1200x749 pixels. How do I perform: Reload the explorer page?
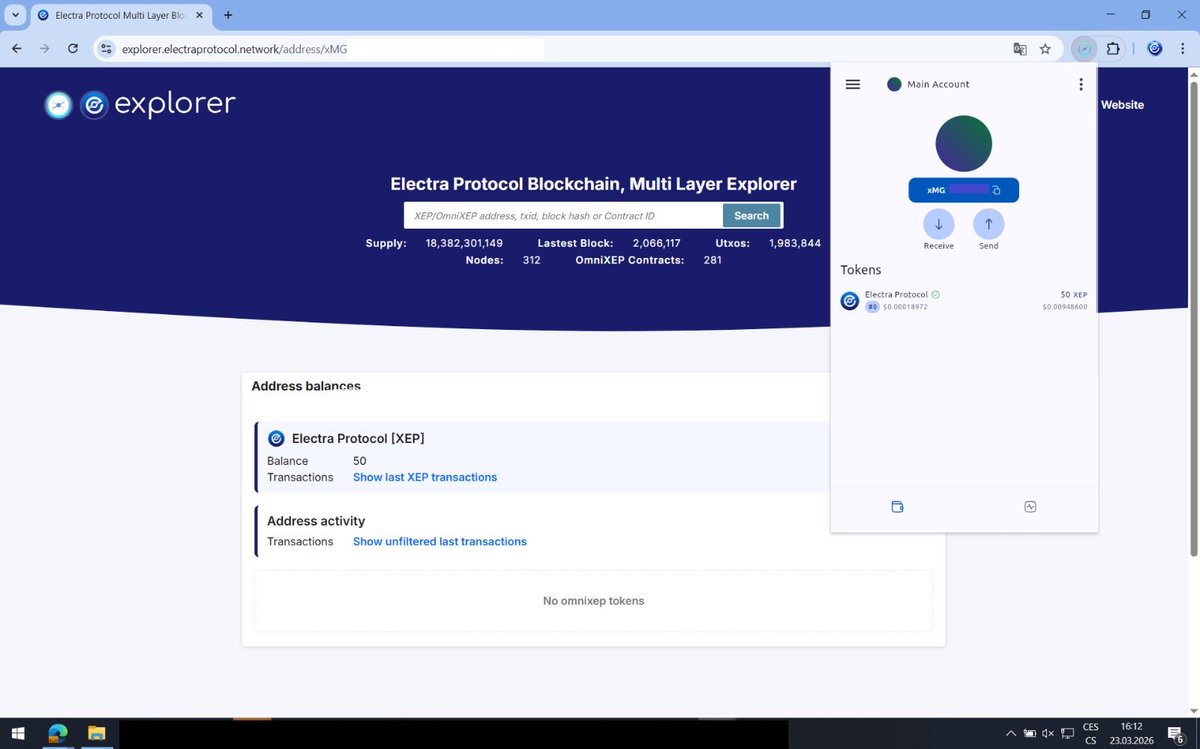tap(73, 48)
